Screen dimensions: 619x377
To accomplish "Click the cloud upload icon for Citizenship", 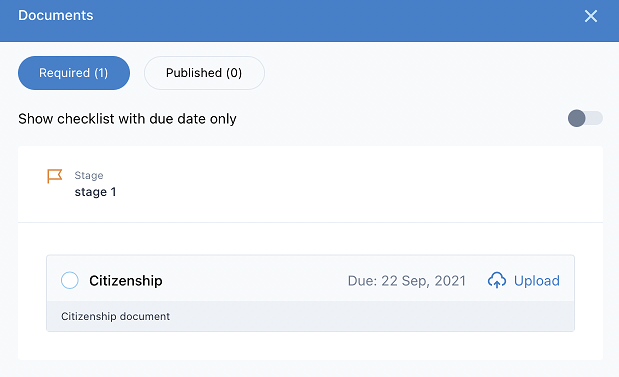I will click(x=497, y=280).
